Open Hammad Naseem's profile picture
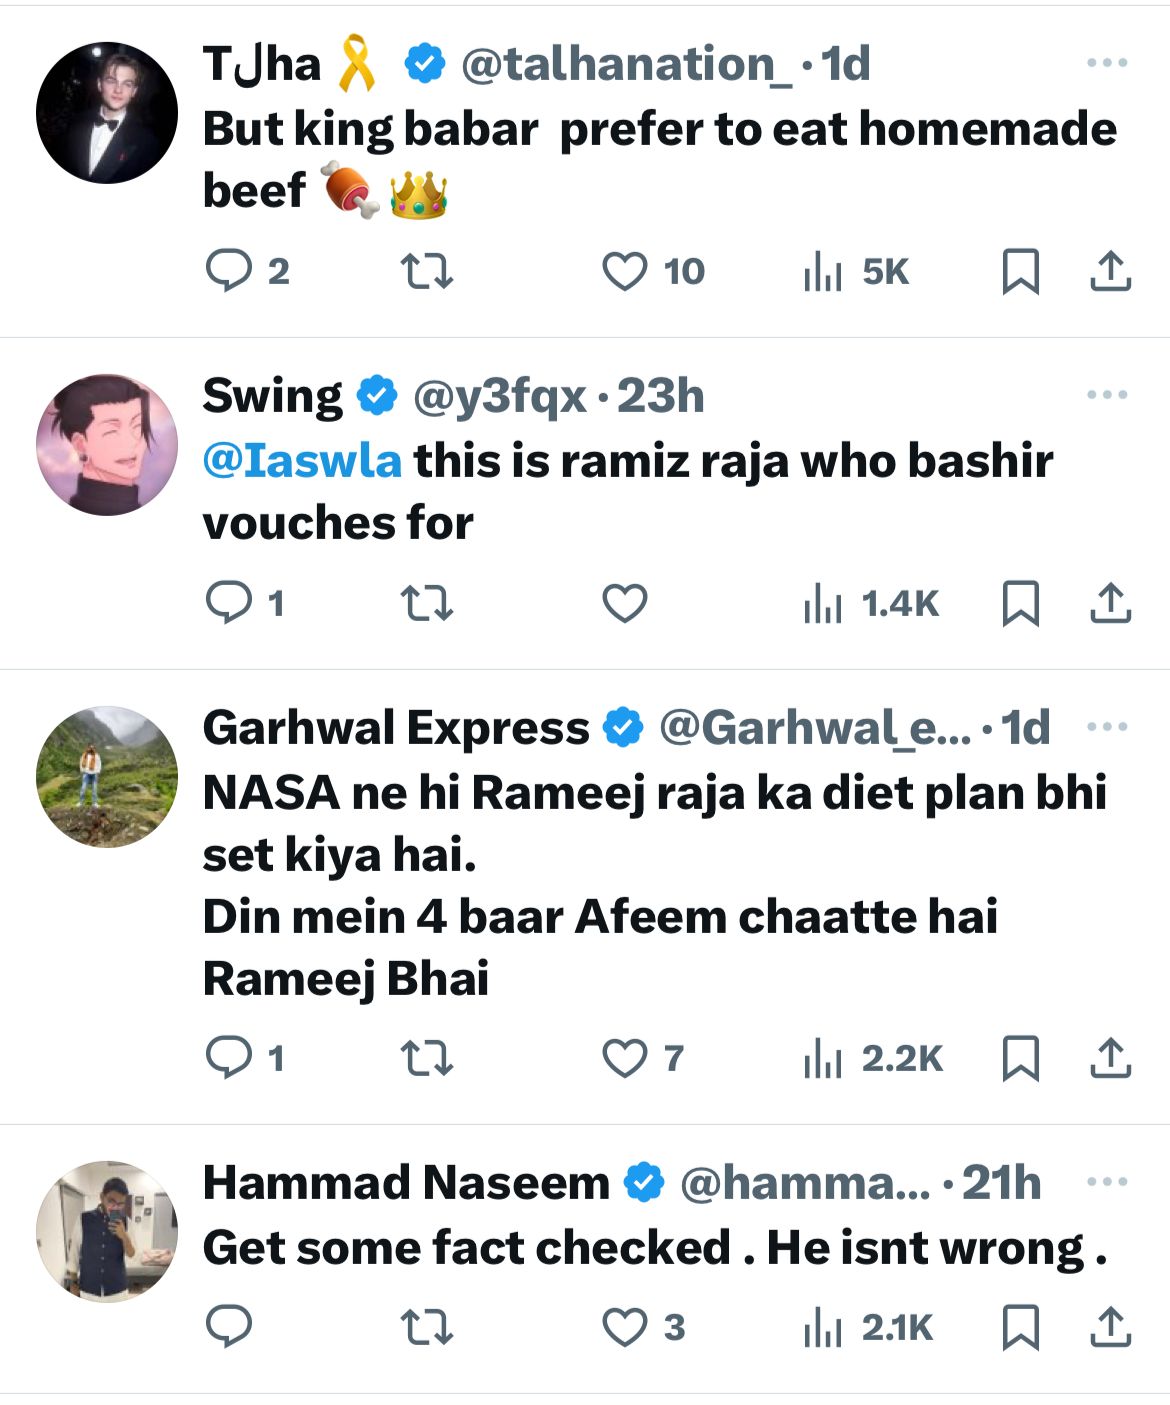The height and width of the screenshot is (1405, 1170). tap(107, 1231)
